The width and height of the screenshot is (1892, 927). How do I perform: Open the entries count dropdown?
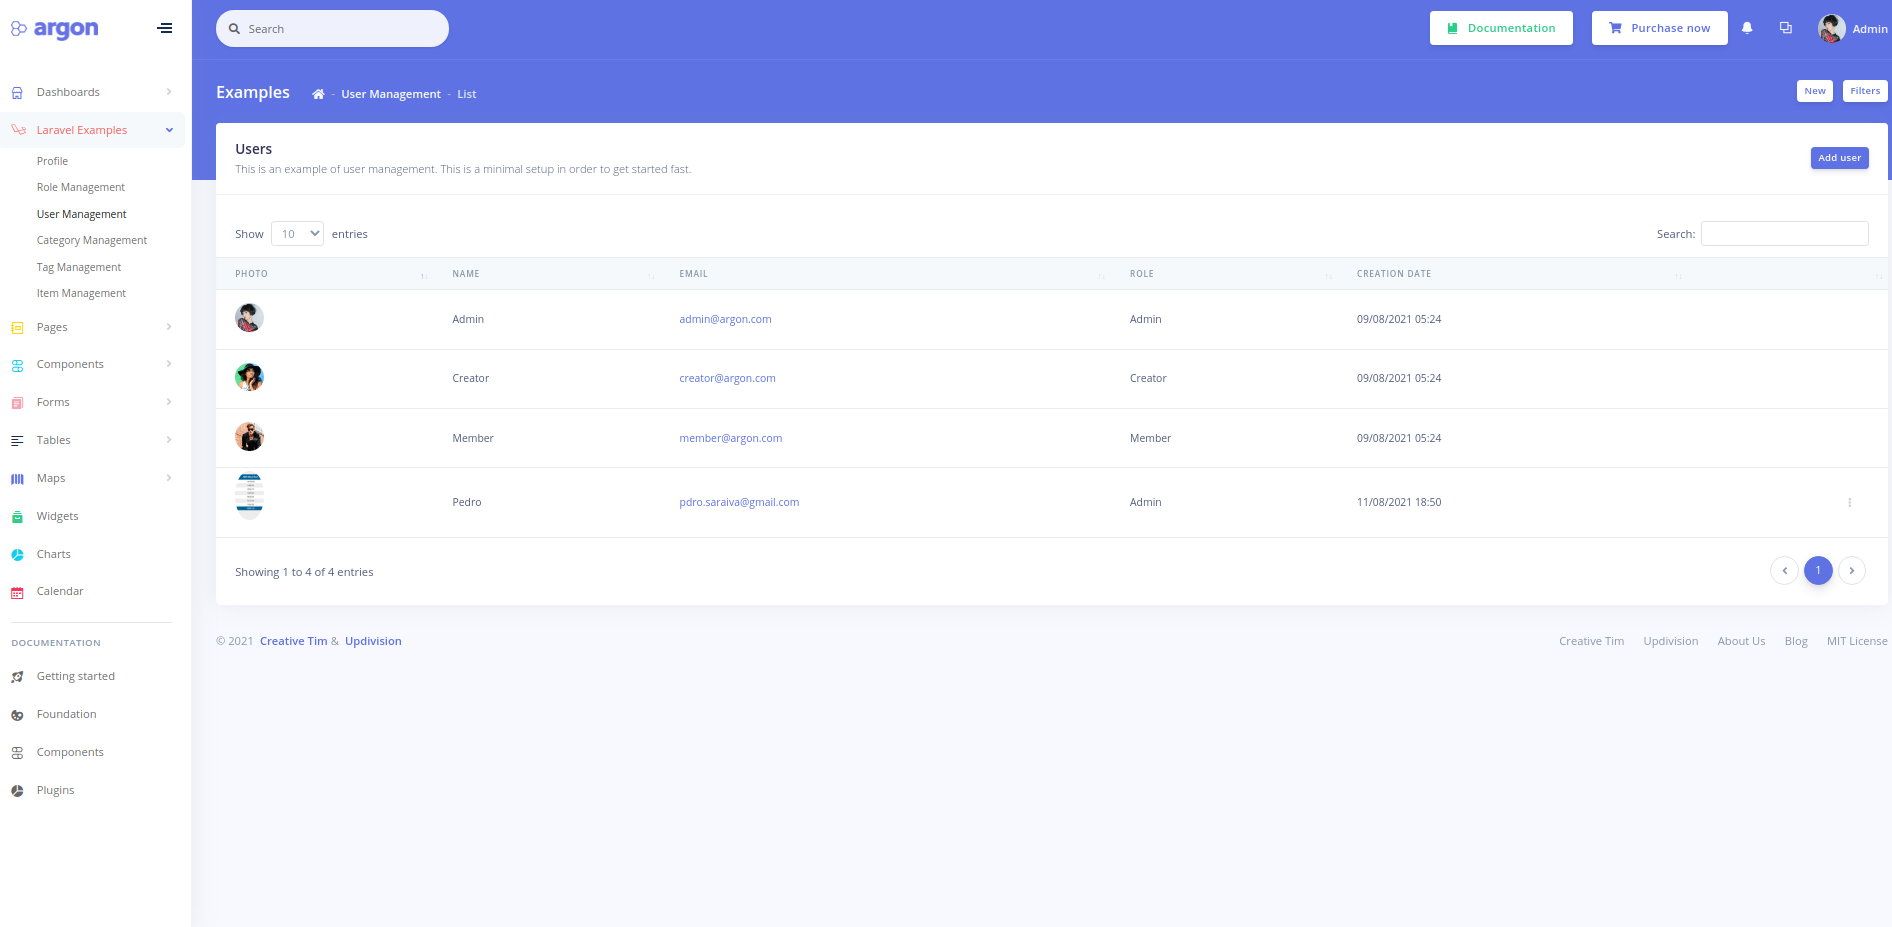pos(297,234)
